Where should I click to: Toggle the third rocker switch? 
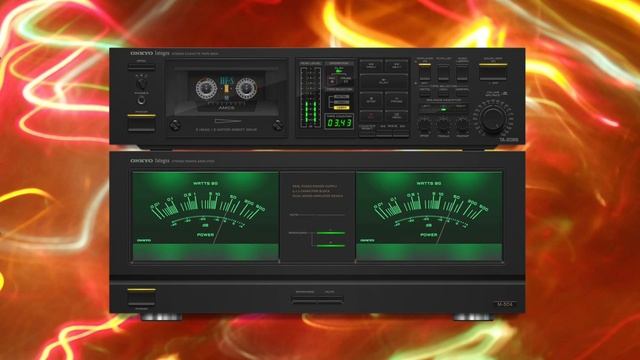(x=462, y=73)
